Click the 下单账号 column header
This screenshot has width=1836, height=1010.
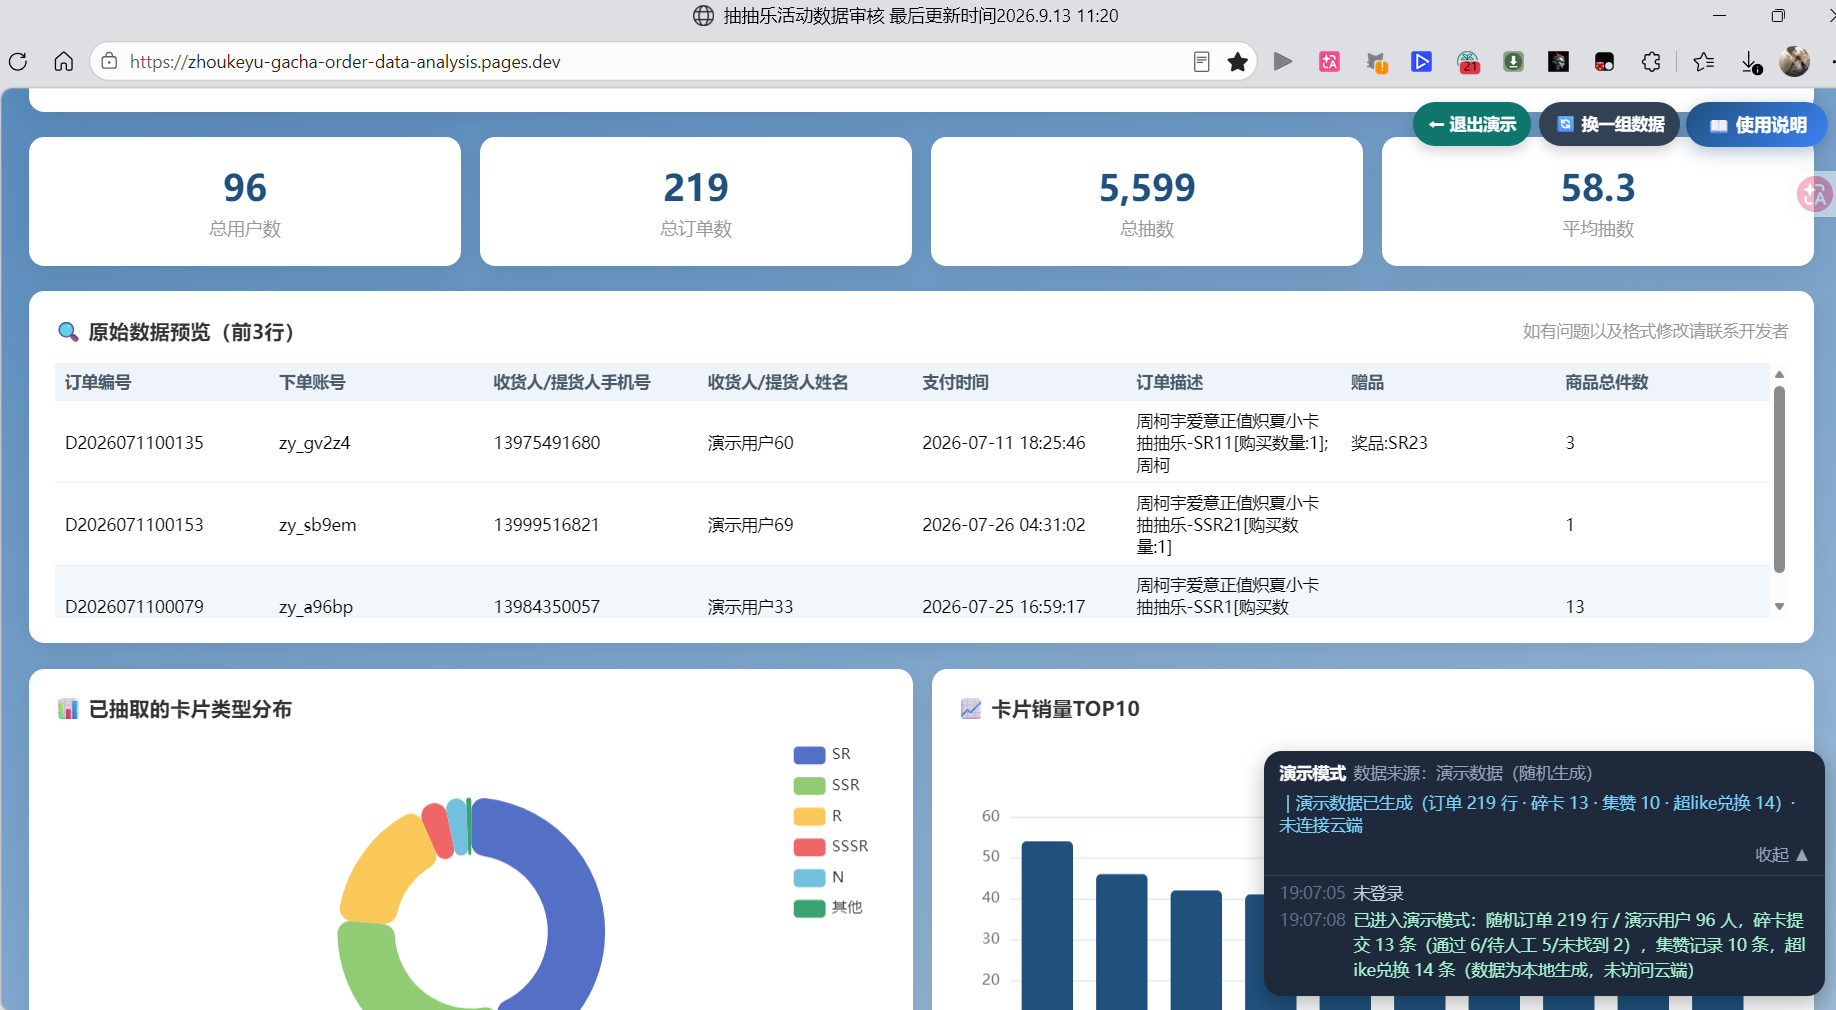click(x=312, y=382)
